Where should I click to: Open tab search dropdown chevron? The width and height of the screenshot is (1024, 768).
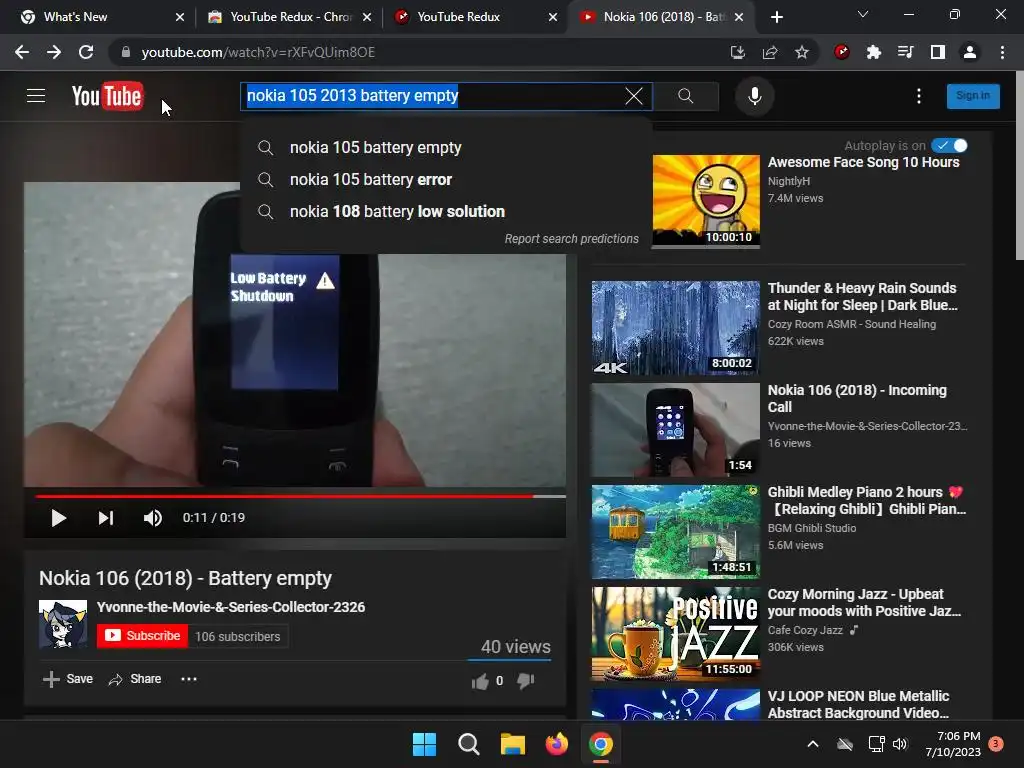click(x=863, y=14)
